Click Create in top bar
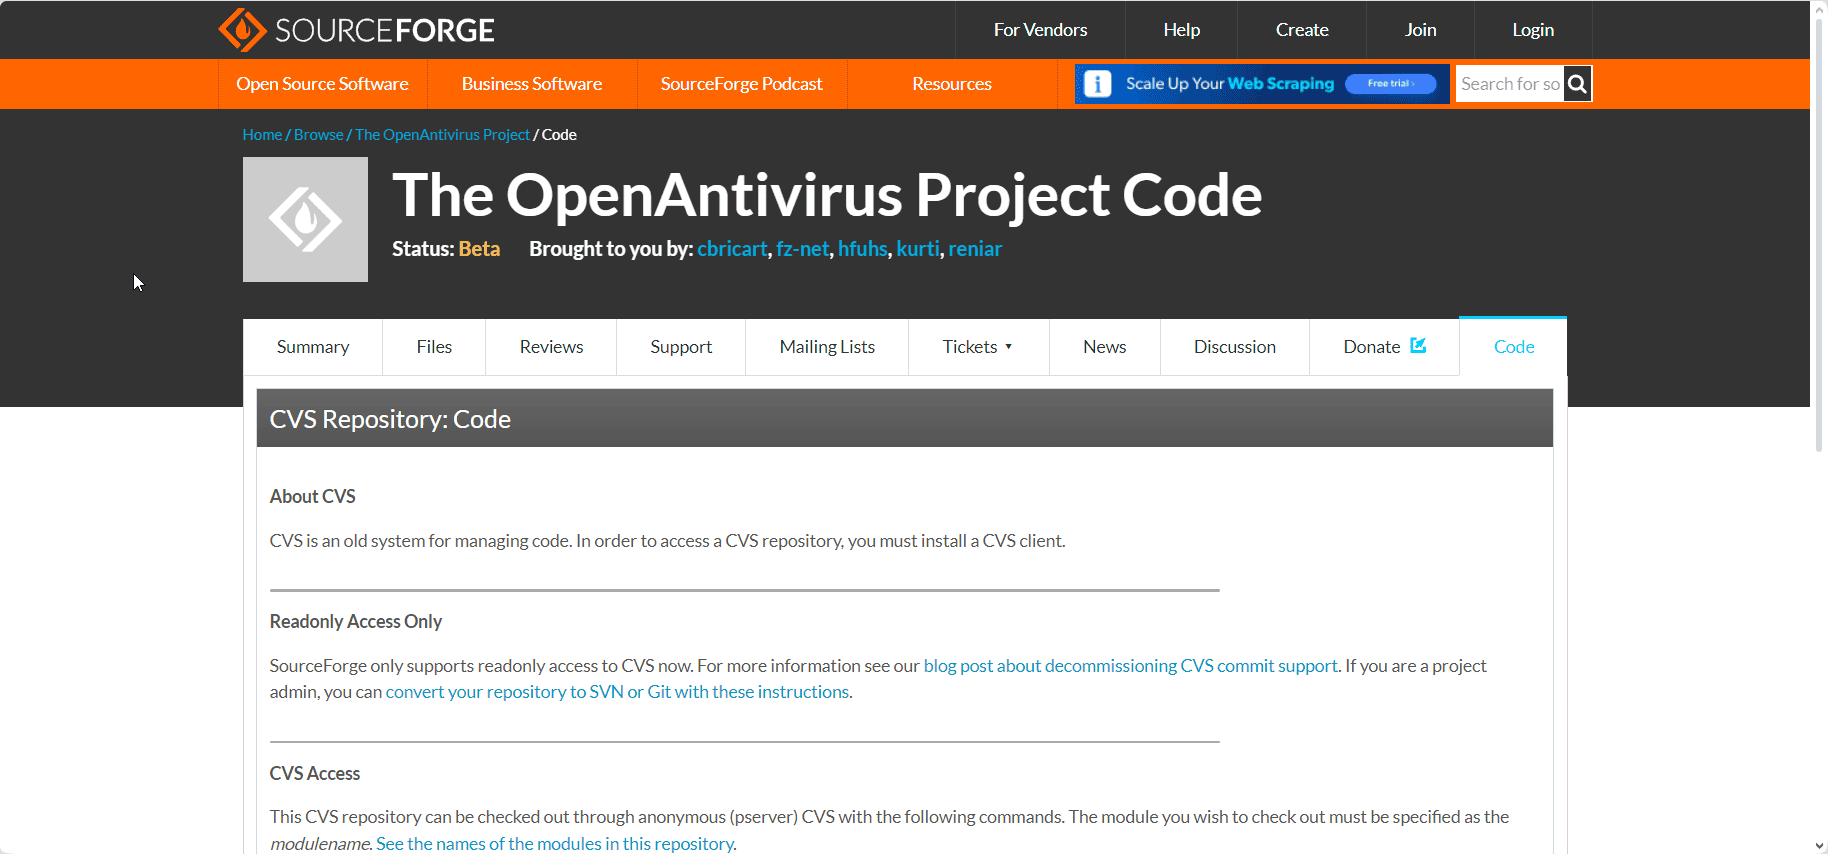Image resolution: width=1828 pixels, height=854 pixels. pyautogui.click(x=1302, y=30)
